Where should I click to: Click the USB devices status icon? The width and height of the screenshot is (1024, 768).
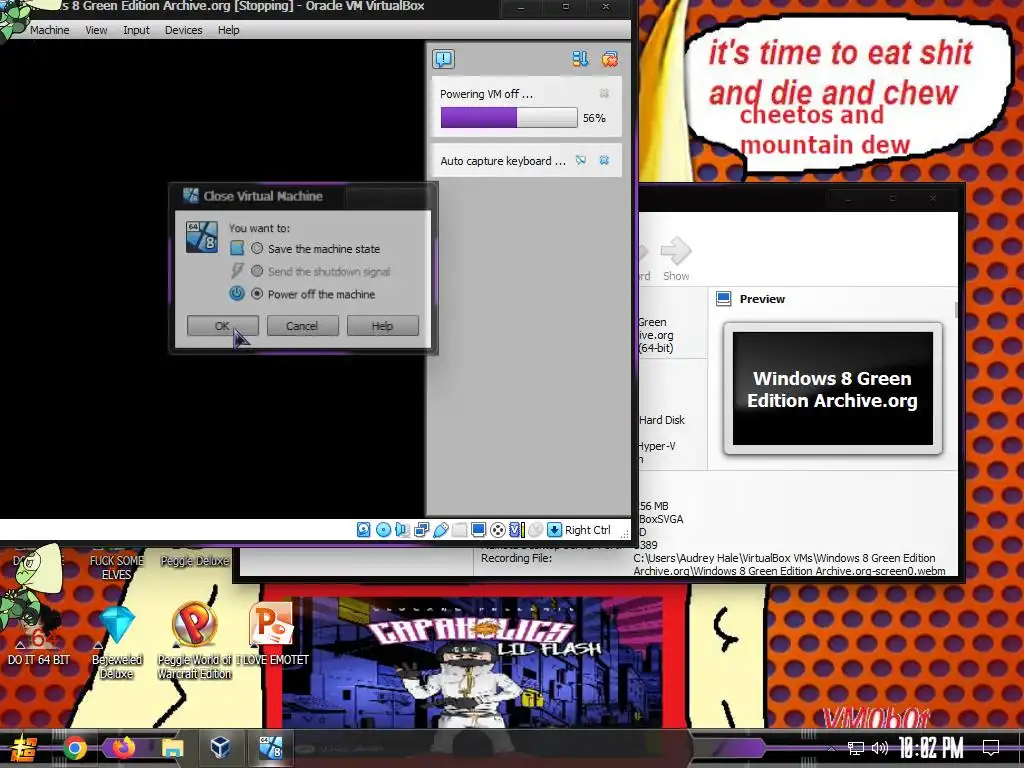441,530
